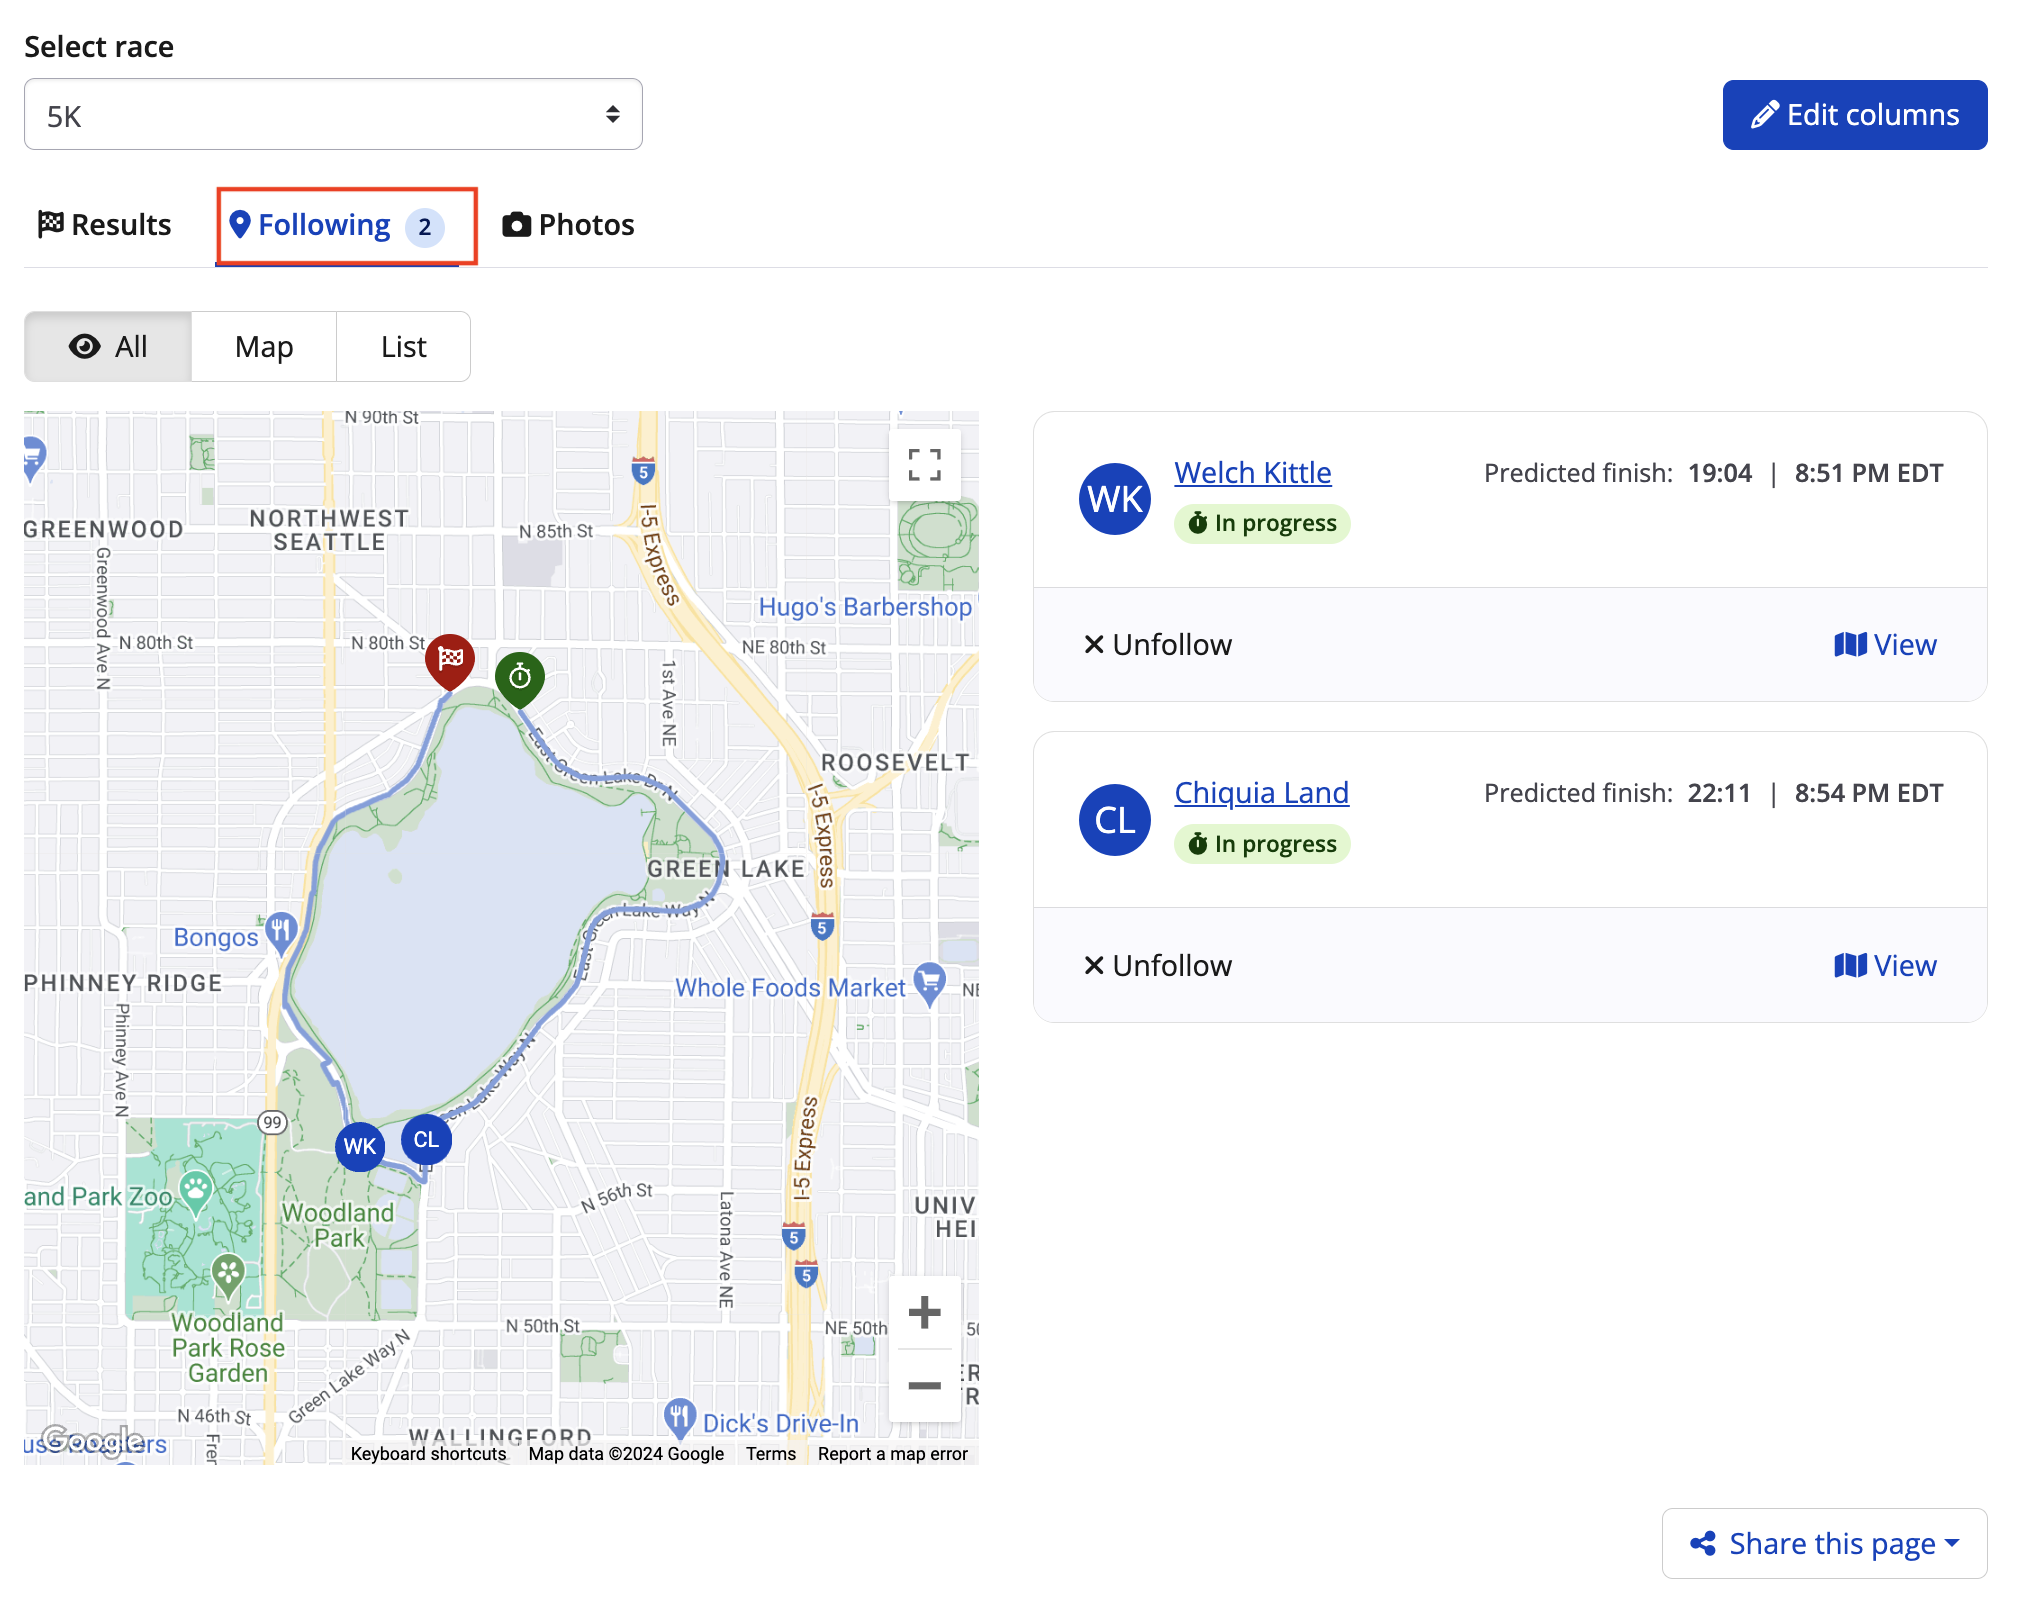Screen dimensions: 2024x1598
Task: Unfollow Welch Kittle
Action: (1158, 645)
